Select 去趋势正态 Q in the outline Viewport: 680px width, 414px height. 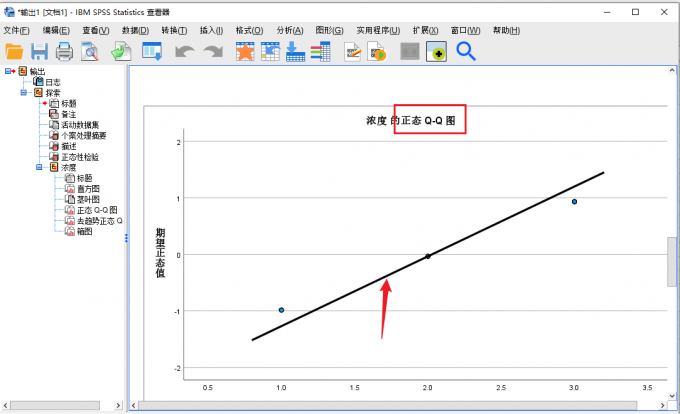[x=99, y=221]
